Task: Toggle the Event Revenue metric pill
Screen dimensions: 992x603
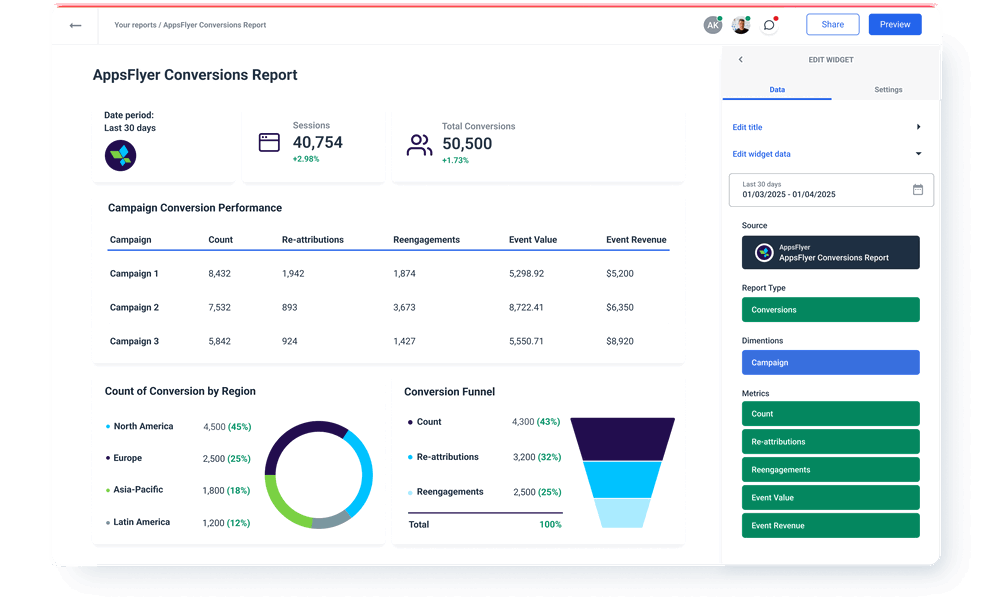Action: click(830, 525)
